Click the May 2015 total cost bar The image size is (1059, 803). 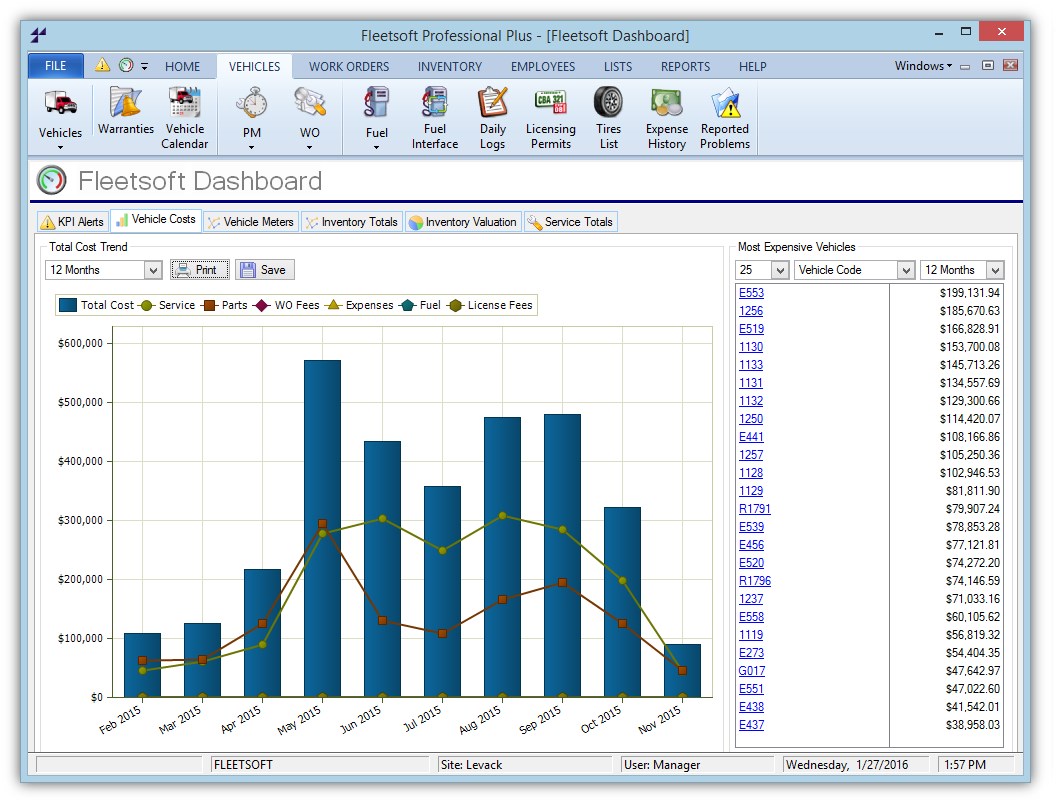point(322,440)
